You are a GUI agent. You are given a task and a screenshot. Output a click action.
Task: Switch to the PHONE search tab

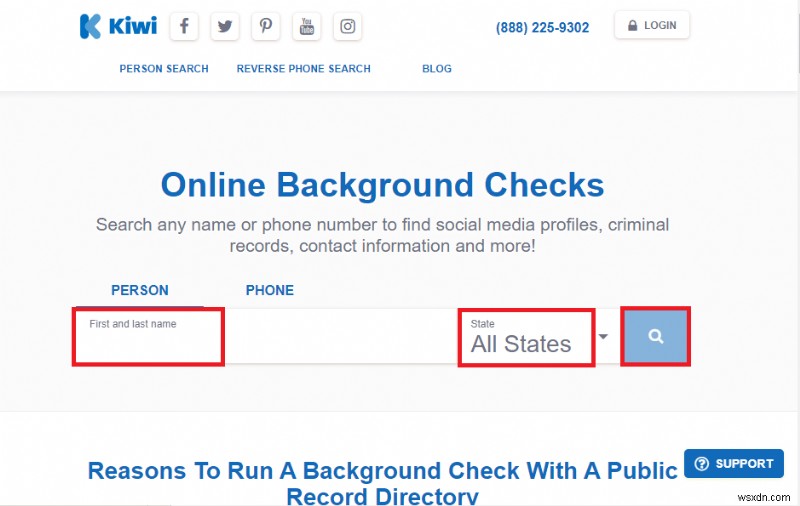[270, 290]
